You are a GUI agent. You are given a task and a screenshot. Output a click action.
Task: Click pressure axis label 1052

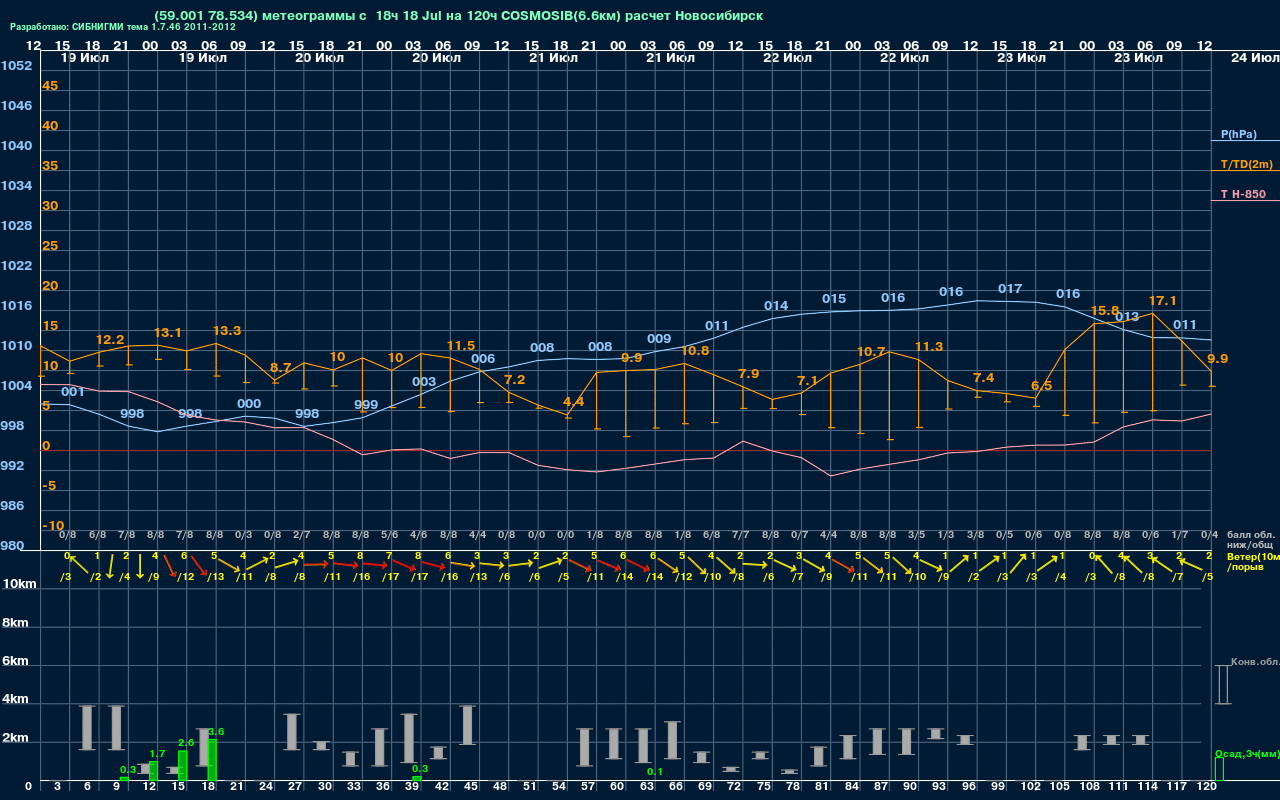[16, 66]
